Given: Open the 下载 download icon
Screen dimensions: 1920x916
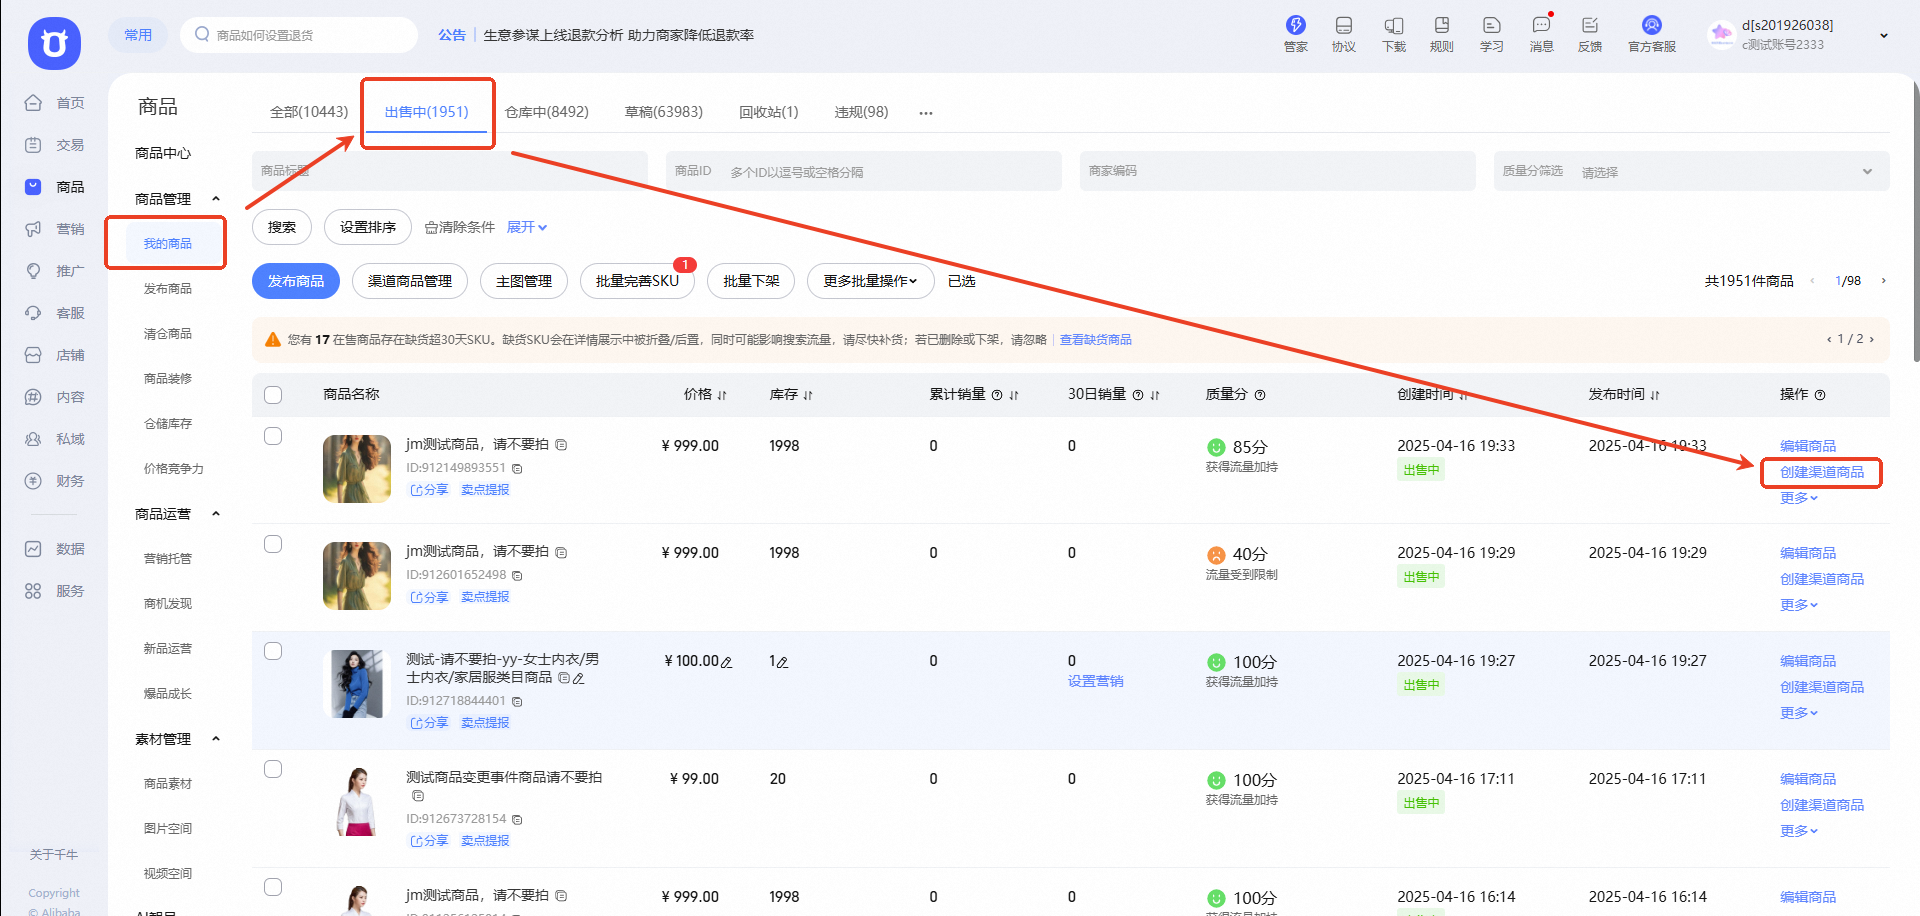Looking at the screenshot, I should coord(1393,33).
